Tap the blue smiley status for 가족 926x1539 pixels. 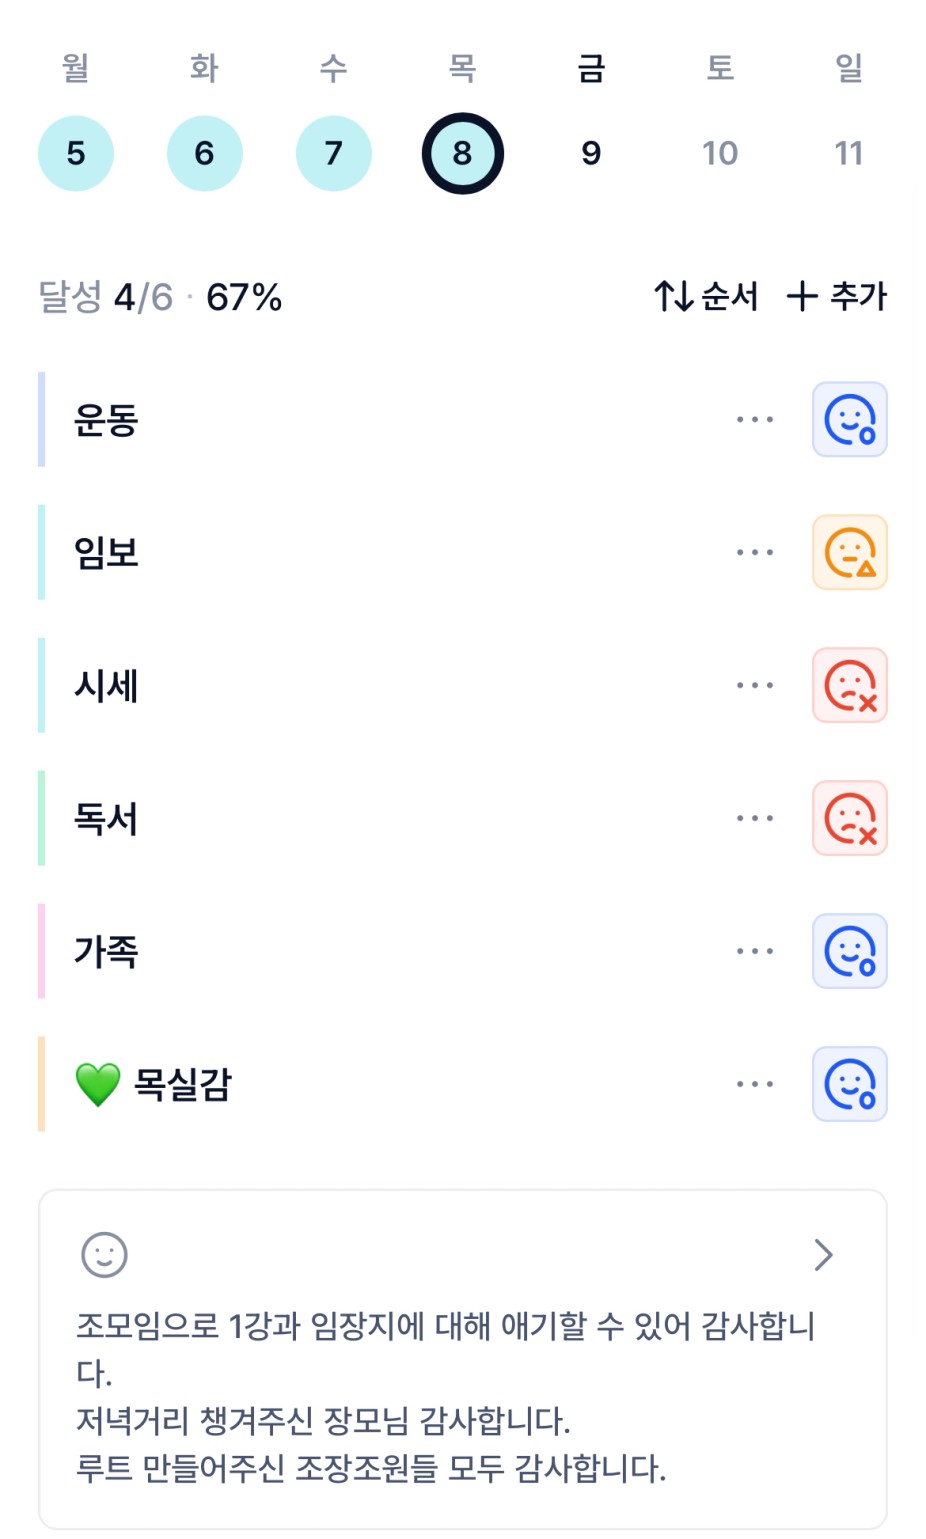(849, 951)
